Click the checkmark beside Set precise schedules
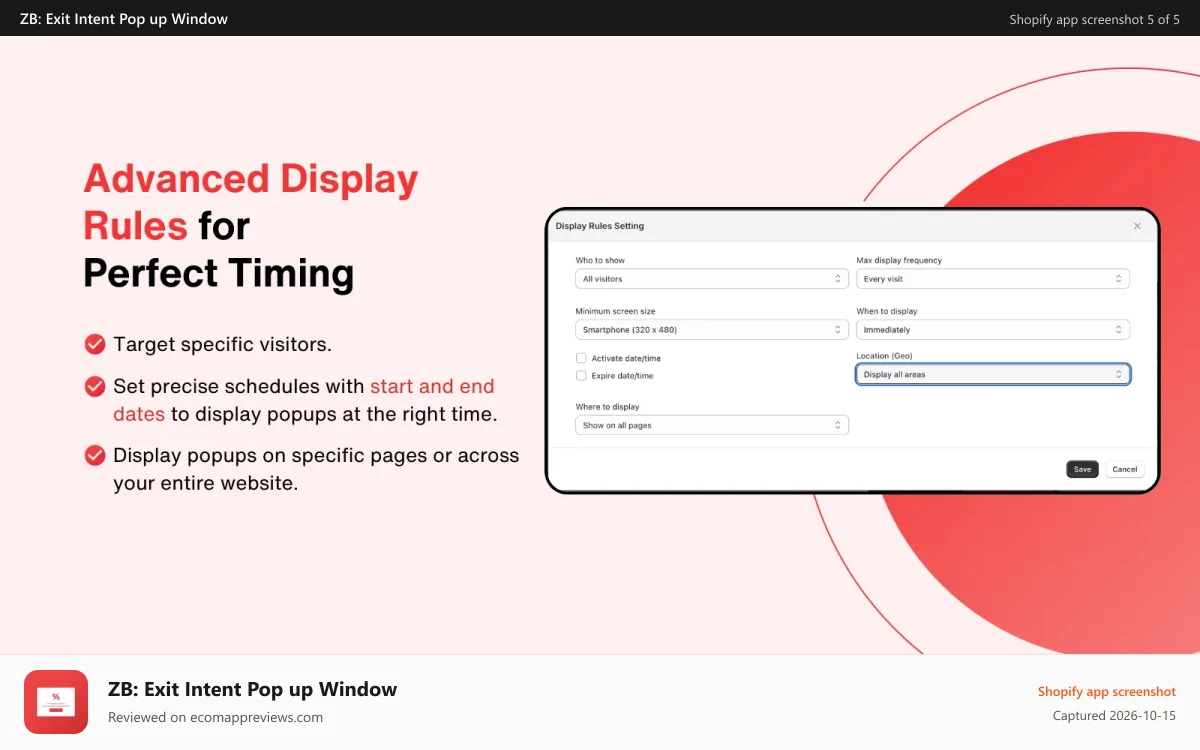This screenshot has height=750, width=1200. click(x=95, y=386)
